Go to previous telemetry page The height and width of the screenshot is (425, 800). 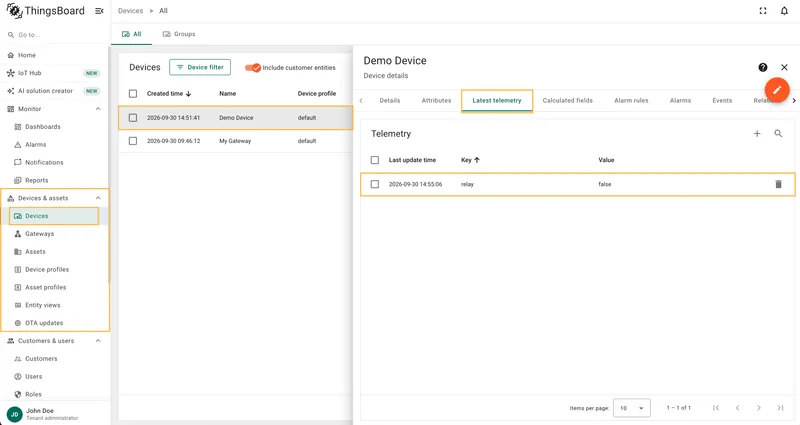[737, 408]
